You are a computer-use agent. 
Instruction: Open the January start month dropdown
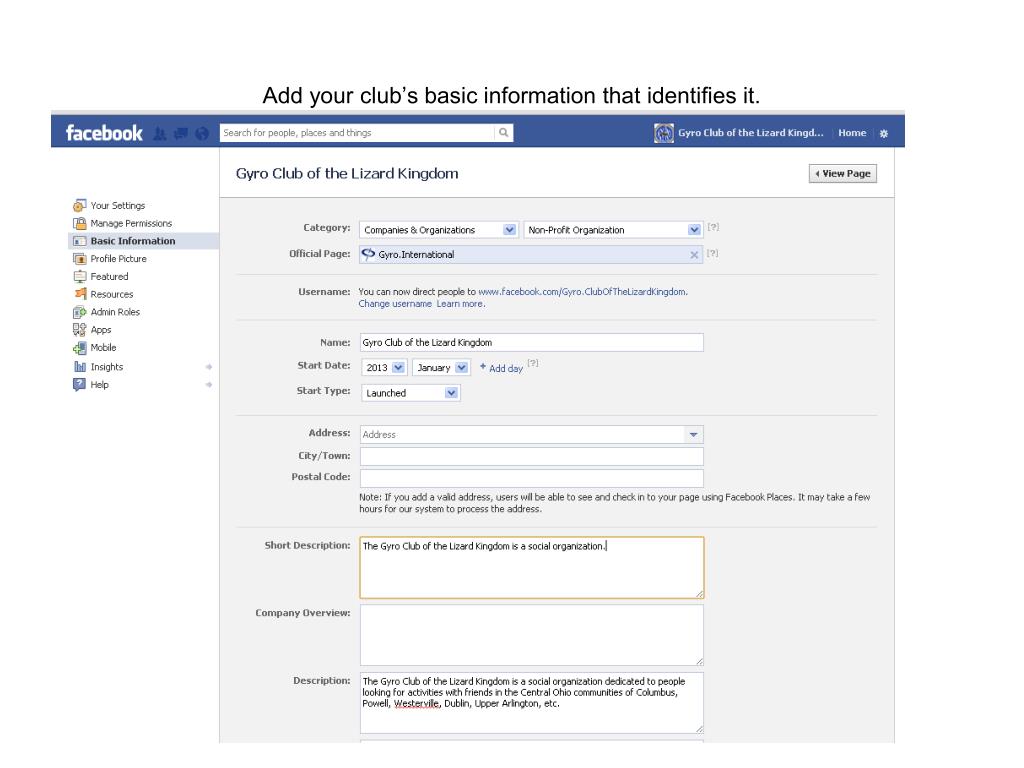click(x=441, y=368)
